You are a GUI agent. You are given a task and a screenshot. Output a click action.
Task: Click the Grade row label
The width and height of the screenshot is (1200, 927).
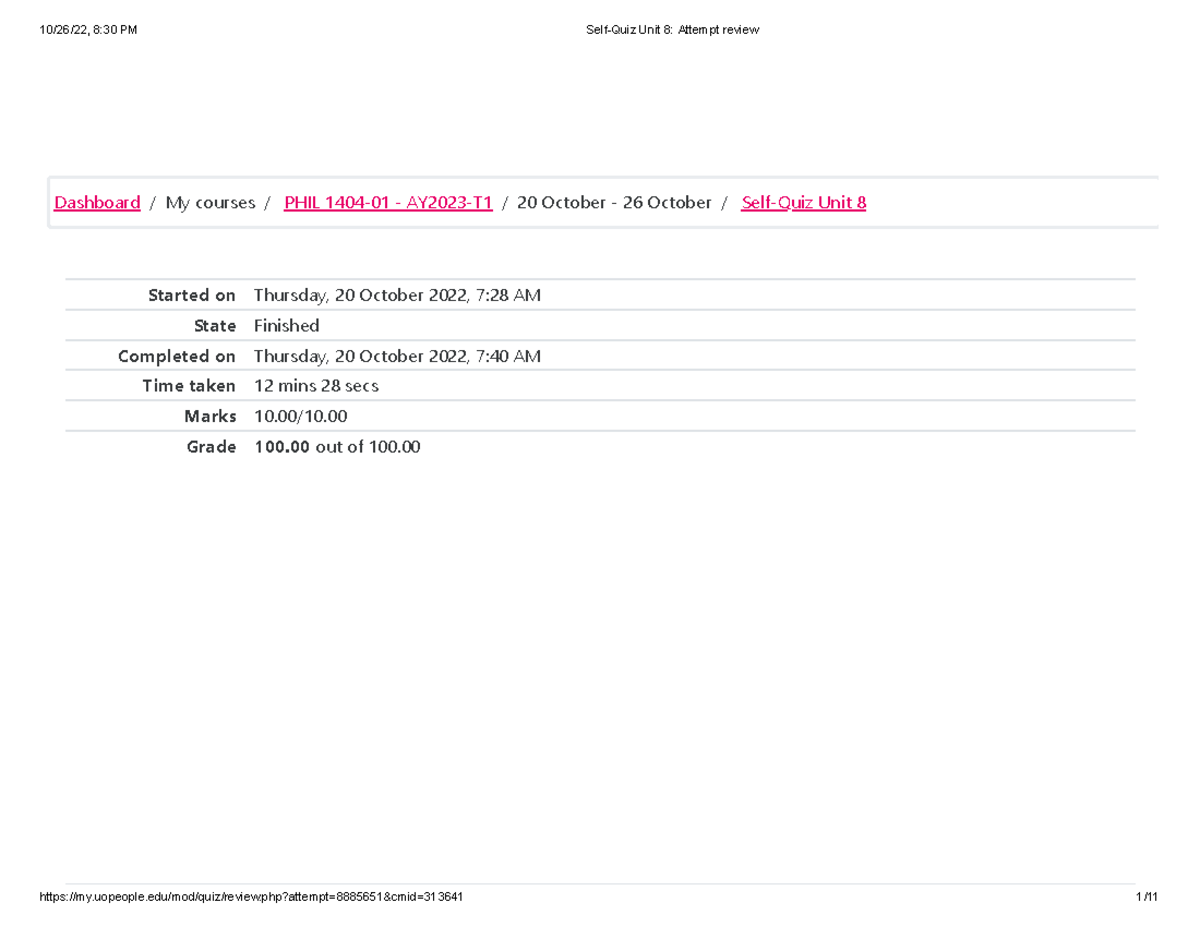click(211, 446)
